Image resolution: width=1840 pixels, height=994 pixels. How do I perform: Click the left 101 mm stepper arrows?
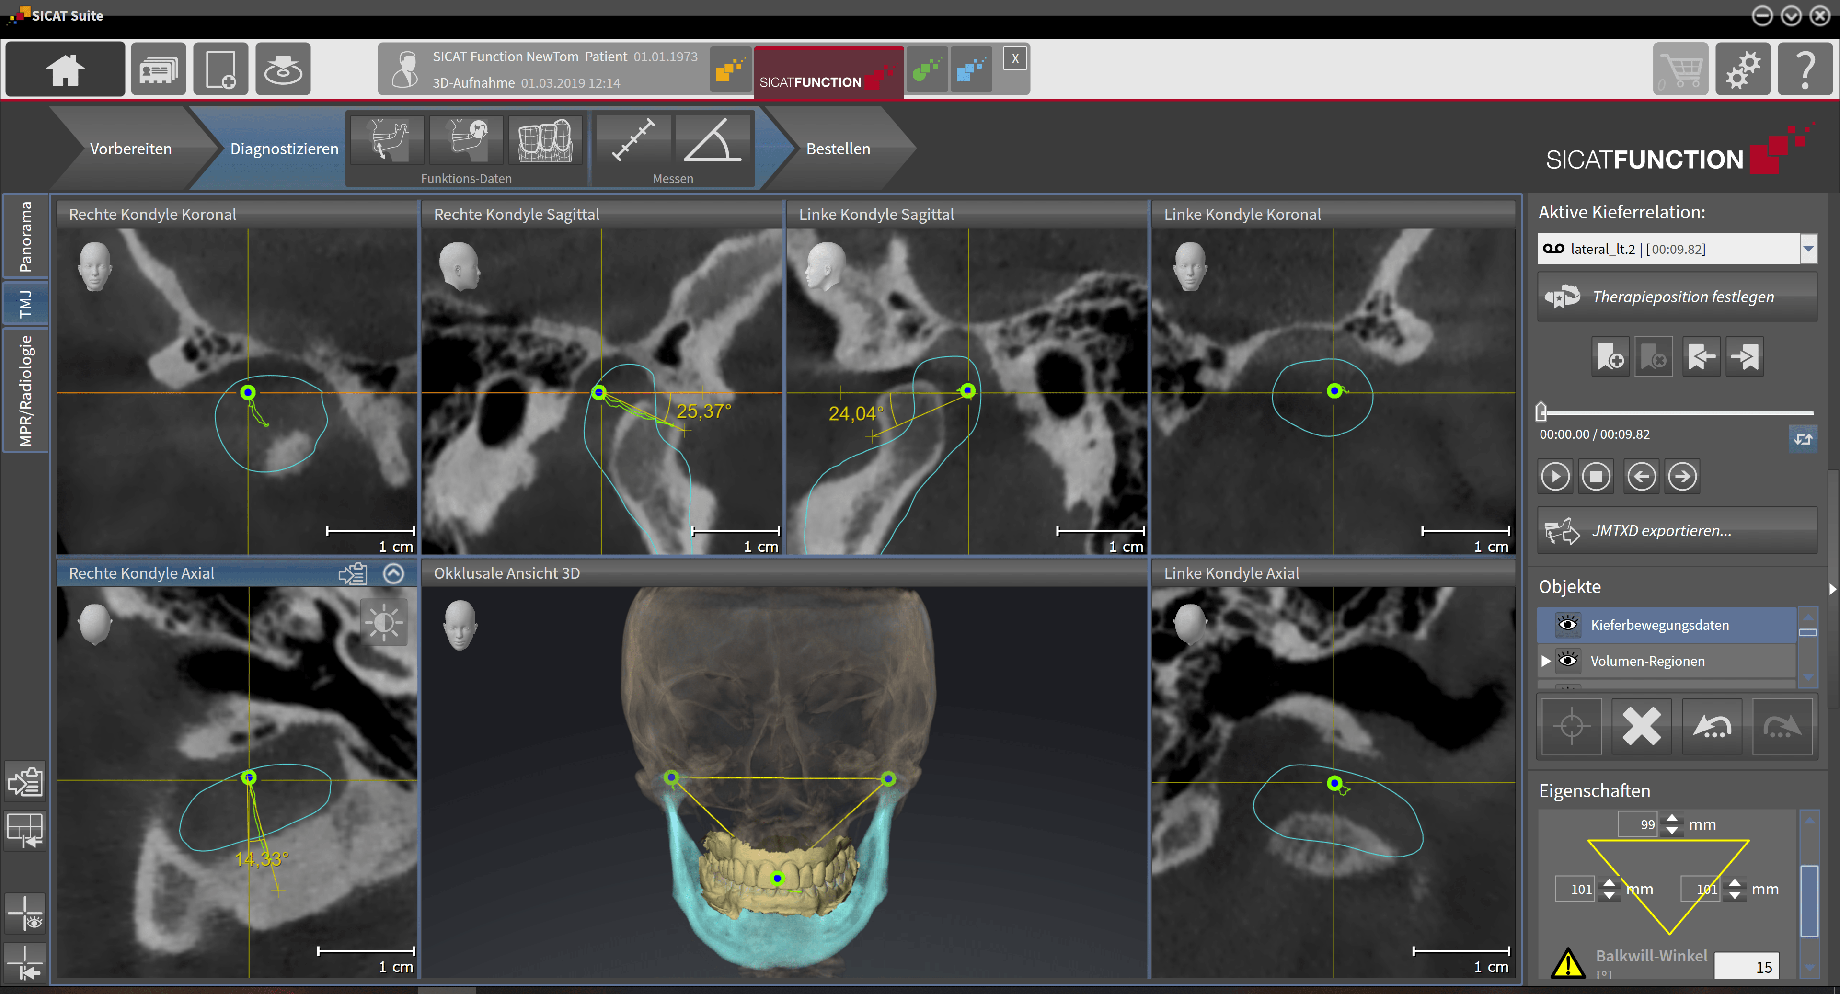[x=1609, y=889]
